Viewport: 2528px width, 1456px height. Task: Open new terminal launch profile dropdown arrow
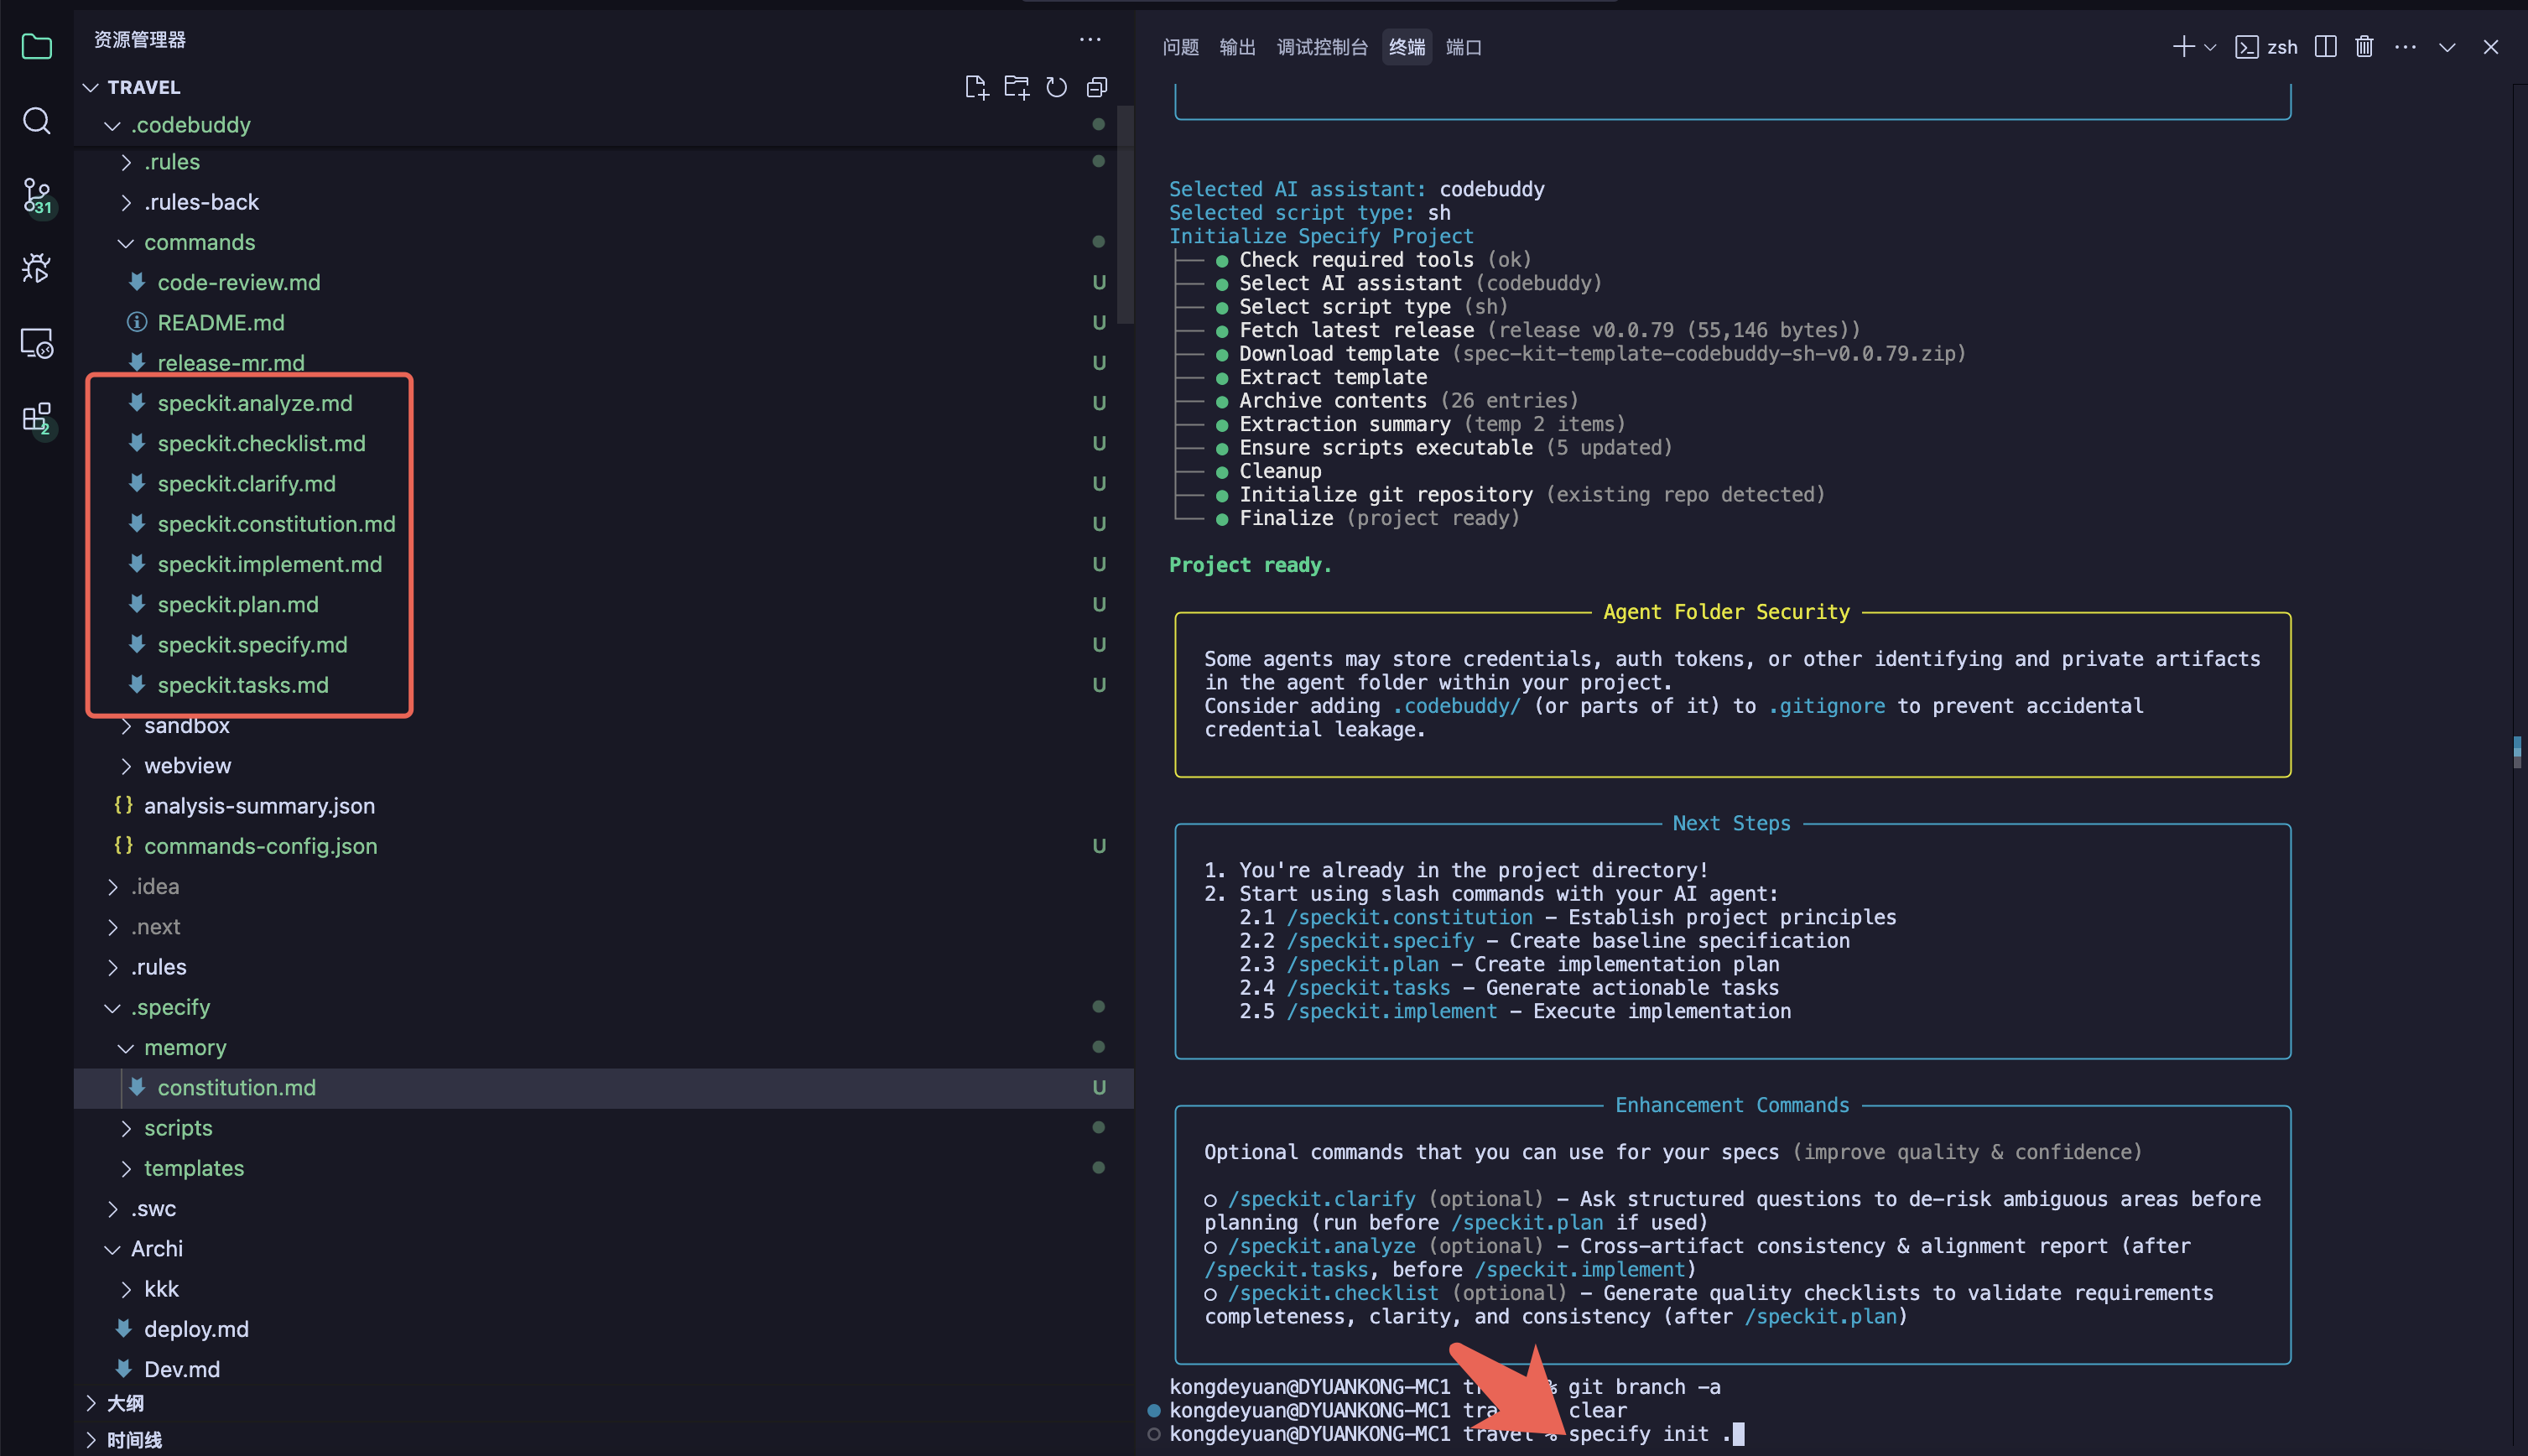click(2210, 47)
